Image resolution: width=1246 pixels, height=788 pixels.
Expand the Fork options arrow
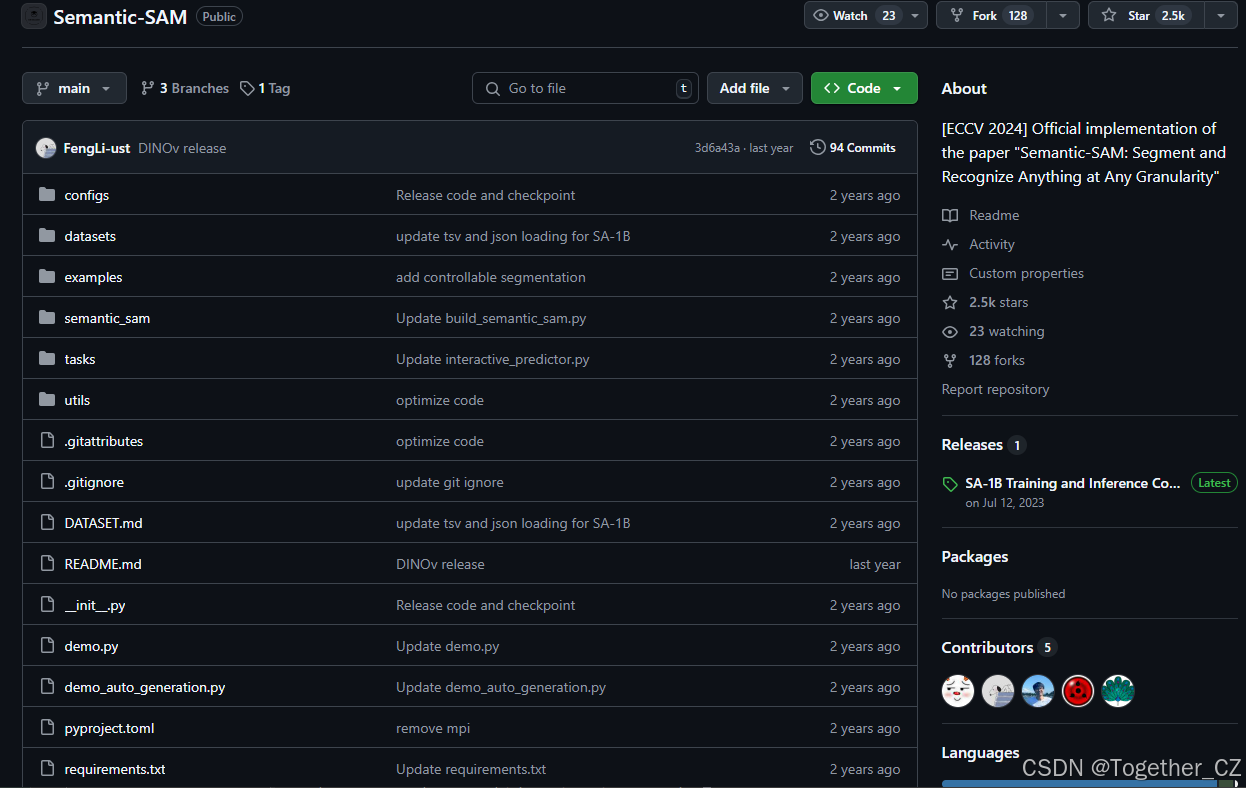tap(1063, 15)
